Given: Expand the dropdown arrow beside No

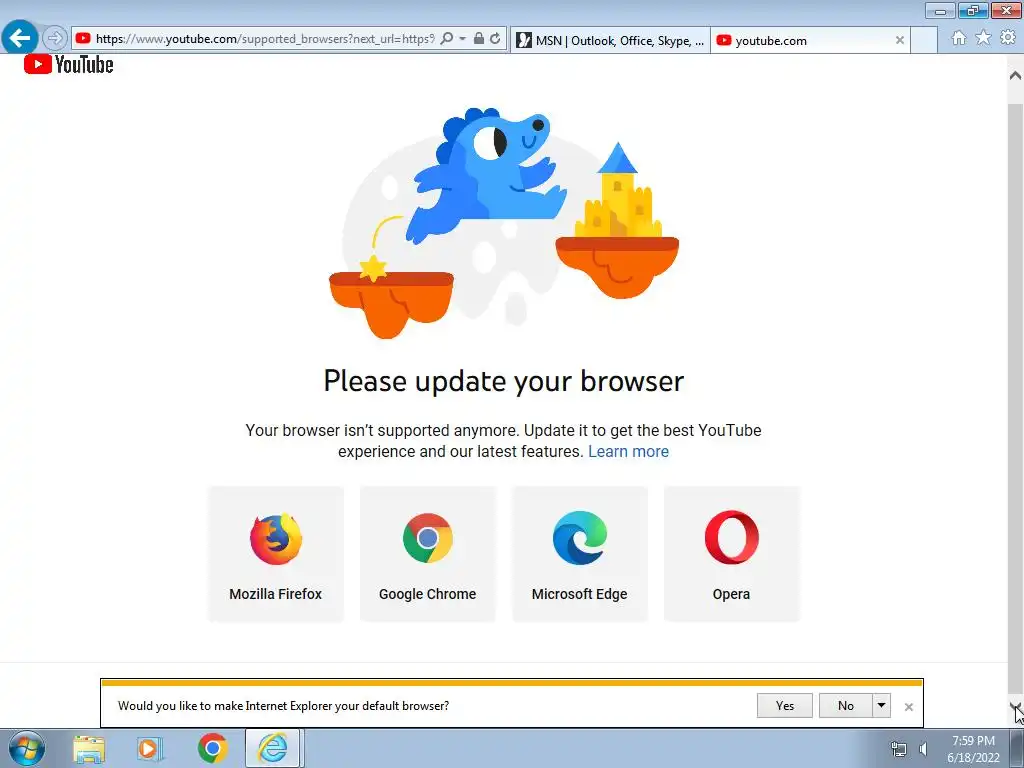Looking at the screenshot, I should (x=881, y=705).
